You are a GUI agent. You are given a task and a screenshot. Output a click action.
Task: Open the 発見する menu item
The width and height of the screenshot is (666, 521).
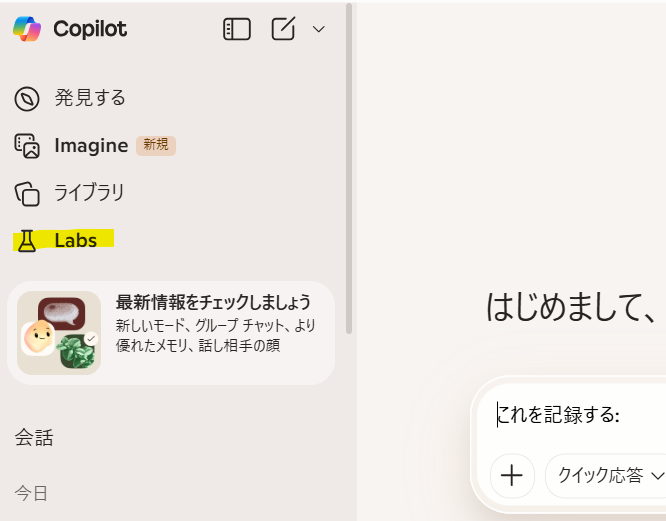point(90,98)
